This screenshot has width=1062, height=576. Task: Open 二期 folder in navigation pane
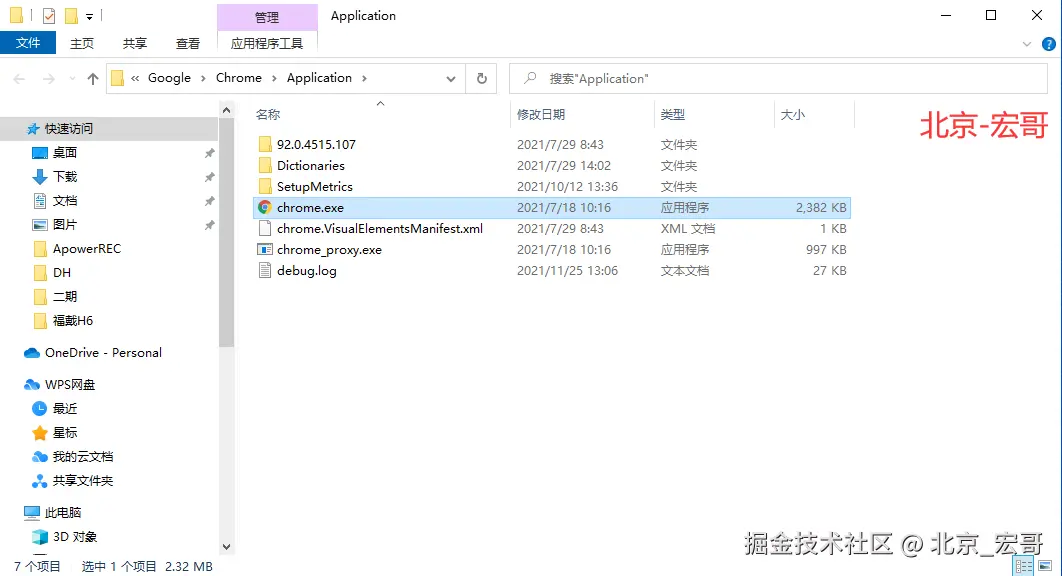click(x=65, y=297)
